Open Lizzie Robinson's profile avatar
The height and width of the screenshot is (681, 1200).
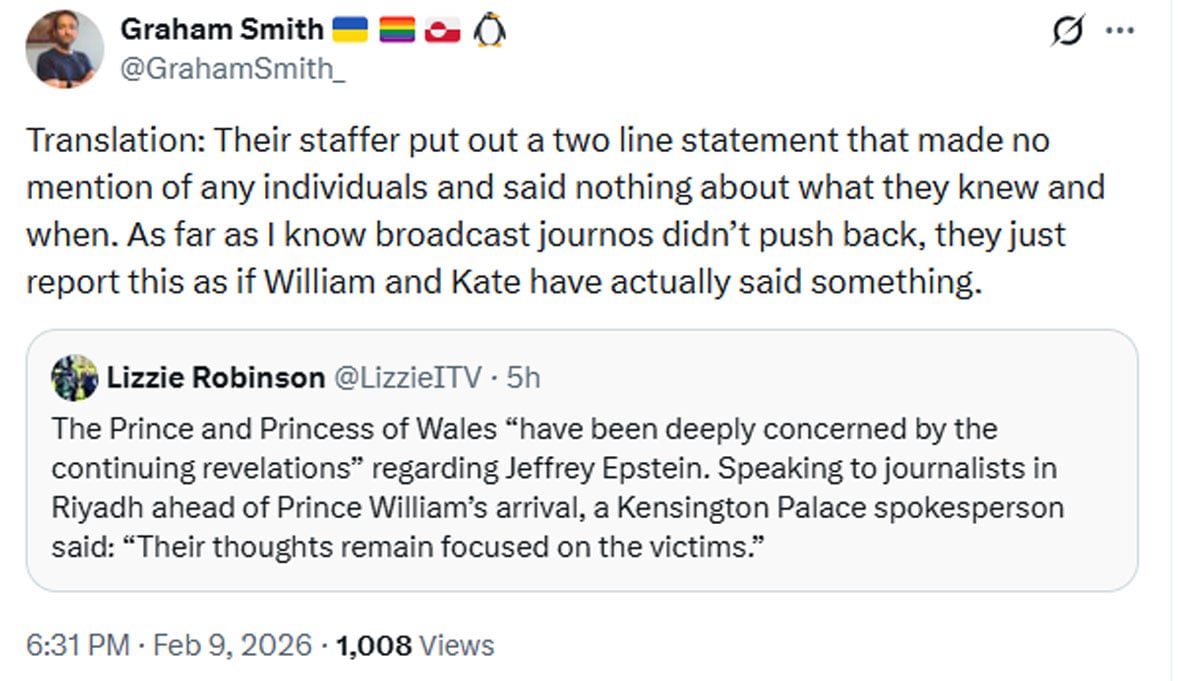point(72,377)
